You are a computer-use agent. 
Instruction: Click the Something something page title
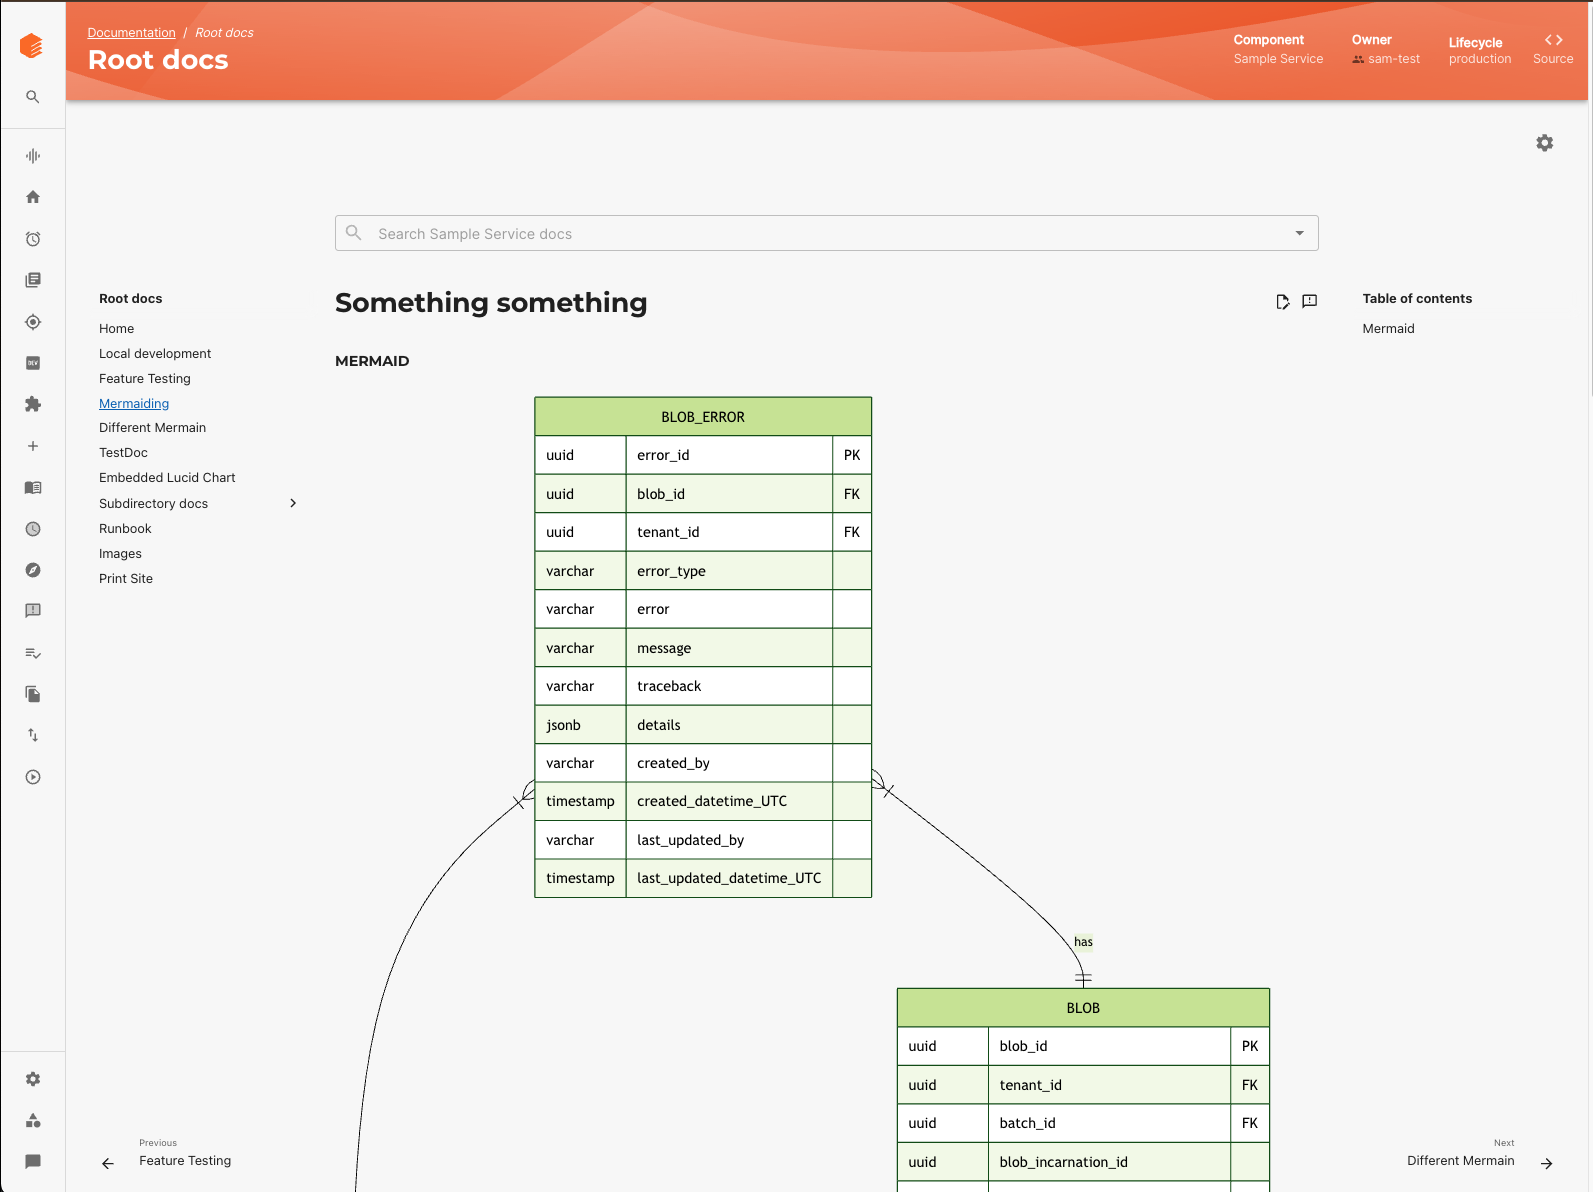[491, 303]
